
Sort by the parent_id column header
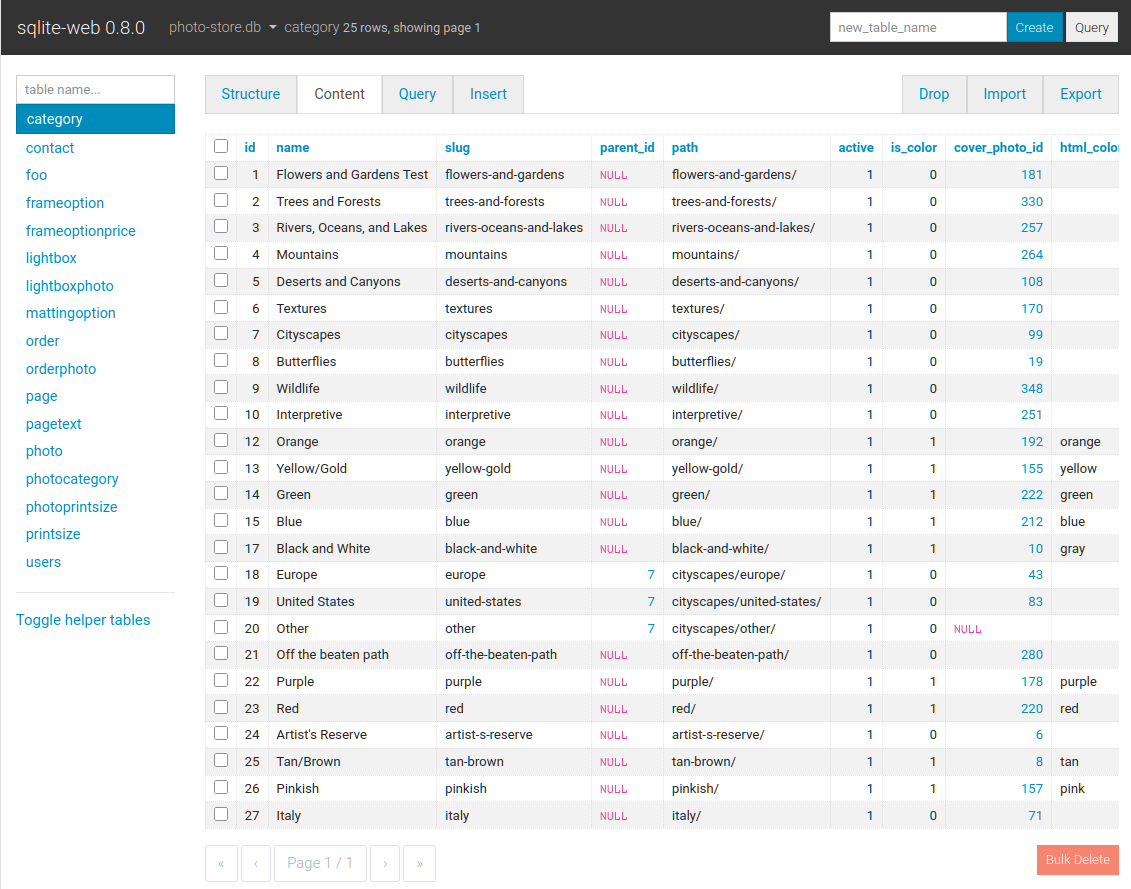tap(627, 147)
